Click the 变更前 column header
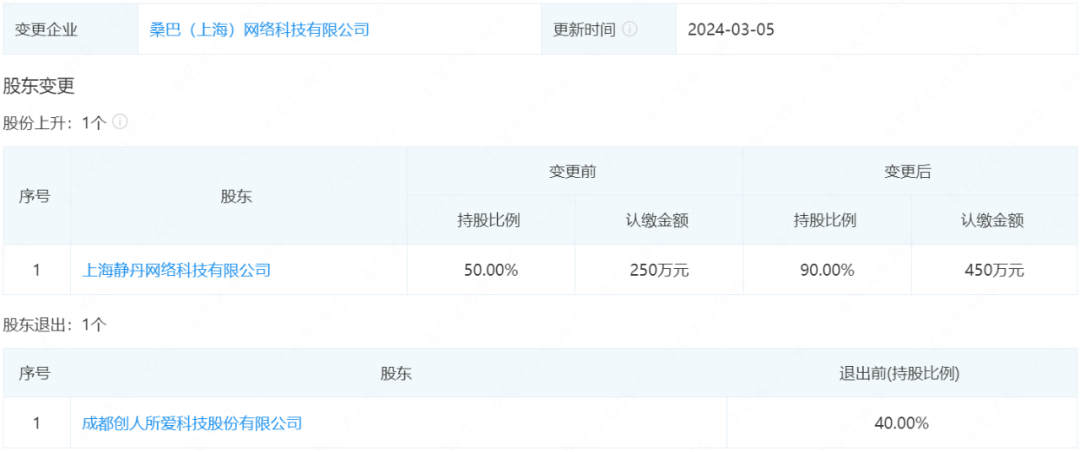Viewport: 1080px width, 452px height. (x=575, y=172)
